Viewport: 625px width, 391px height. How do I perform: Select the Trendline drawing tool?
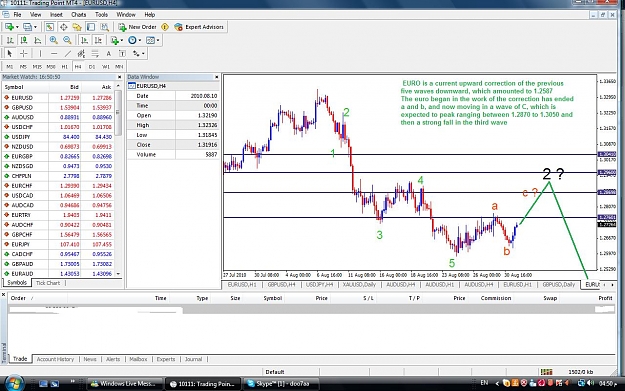68,53
